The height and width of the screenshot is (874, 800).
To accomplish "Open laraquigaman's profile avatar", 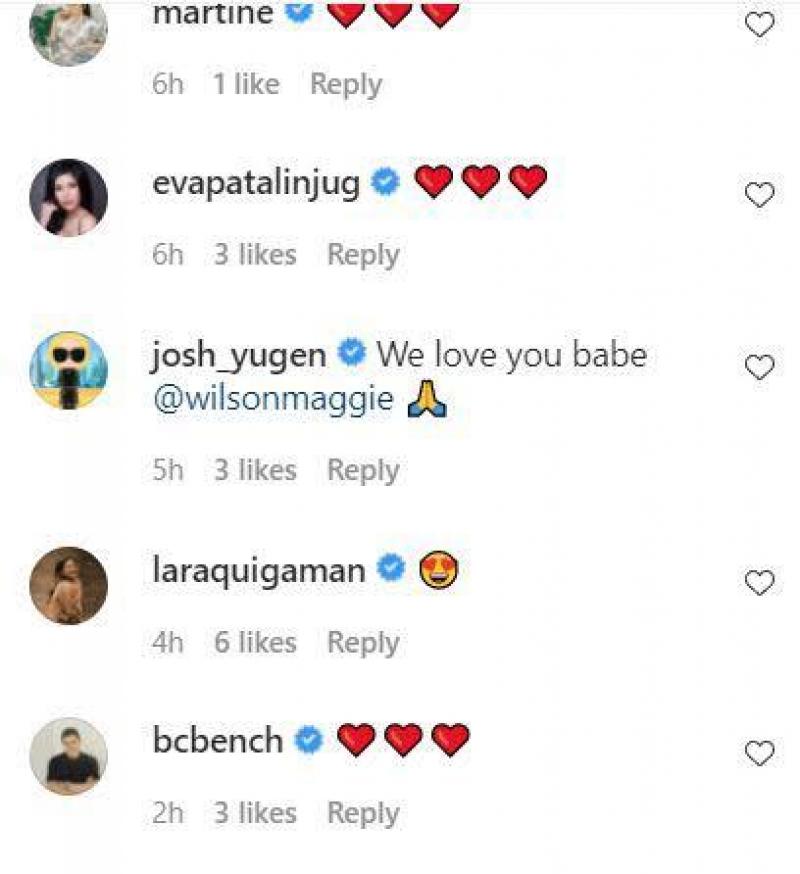I will (x=68, y=585).
